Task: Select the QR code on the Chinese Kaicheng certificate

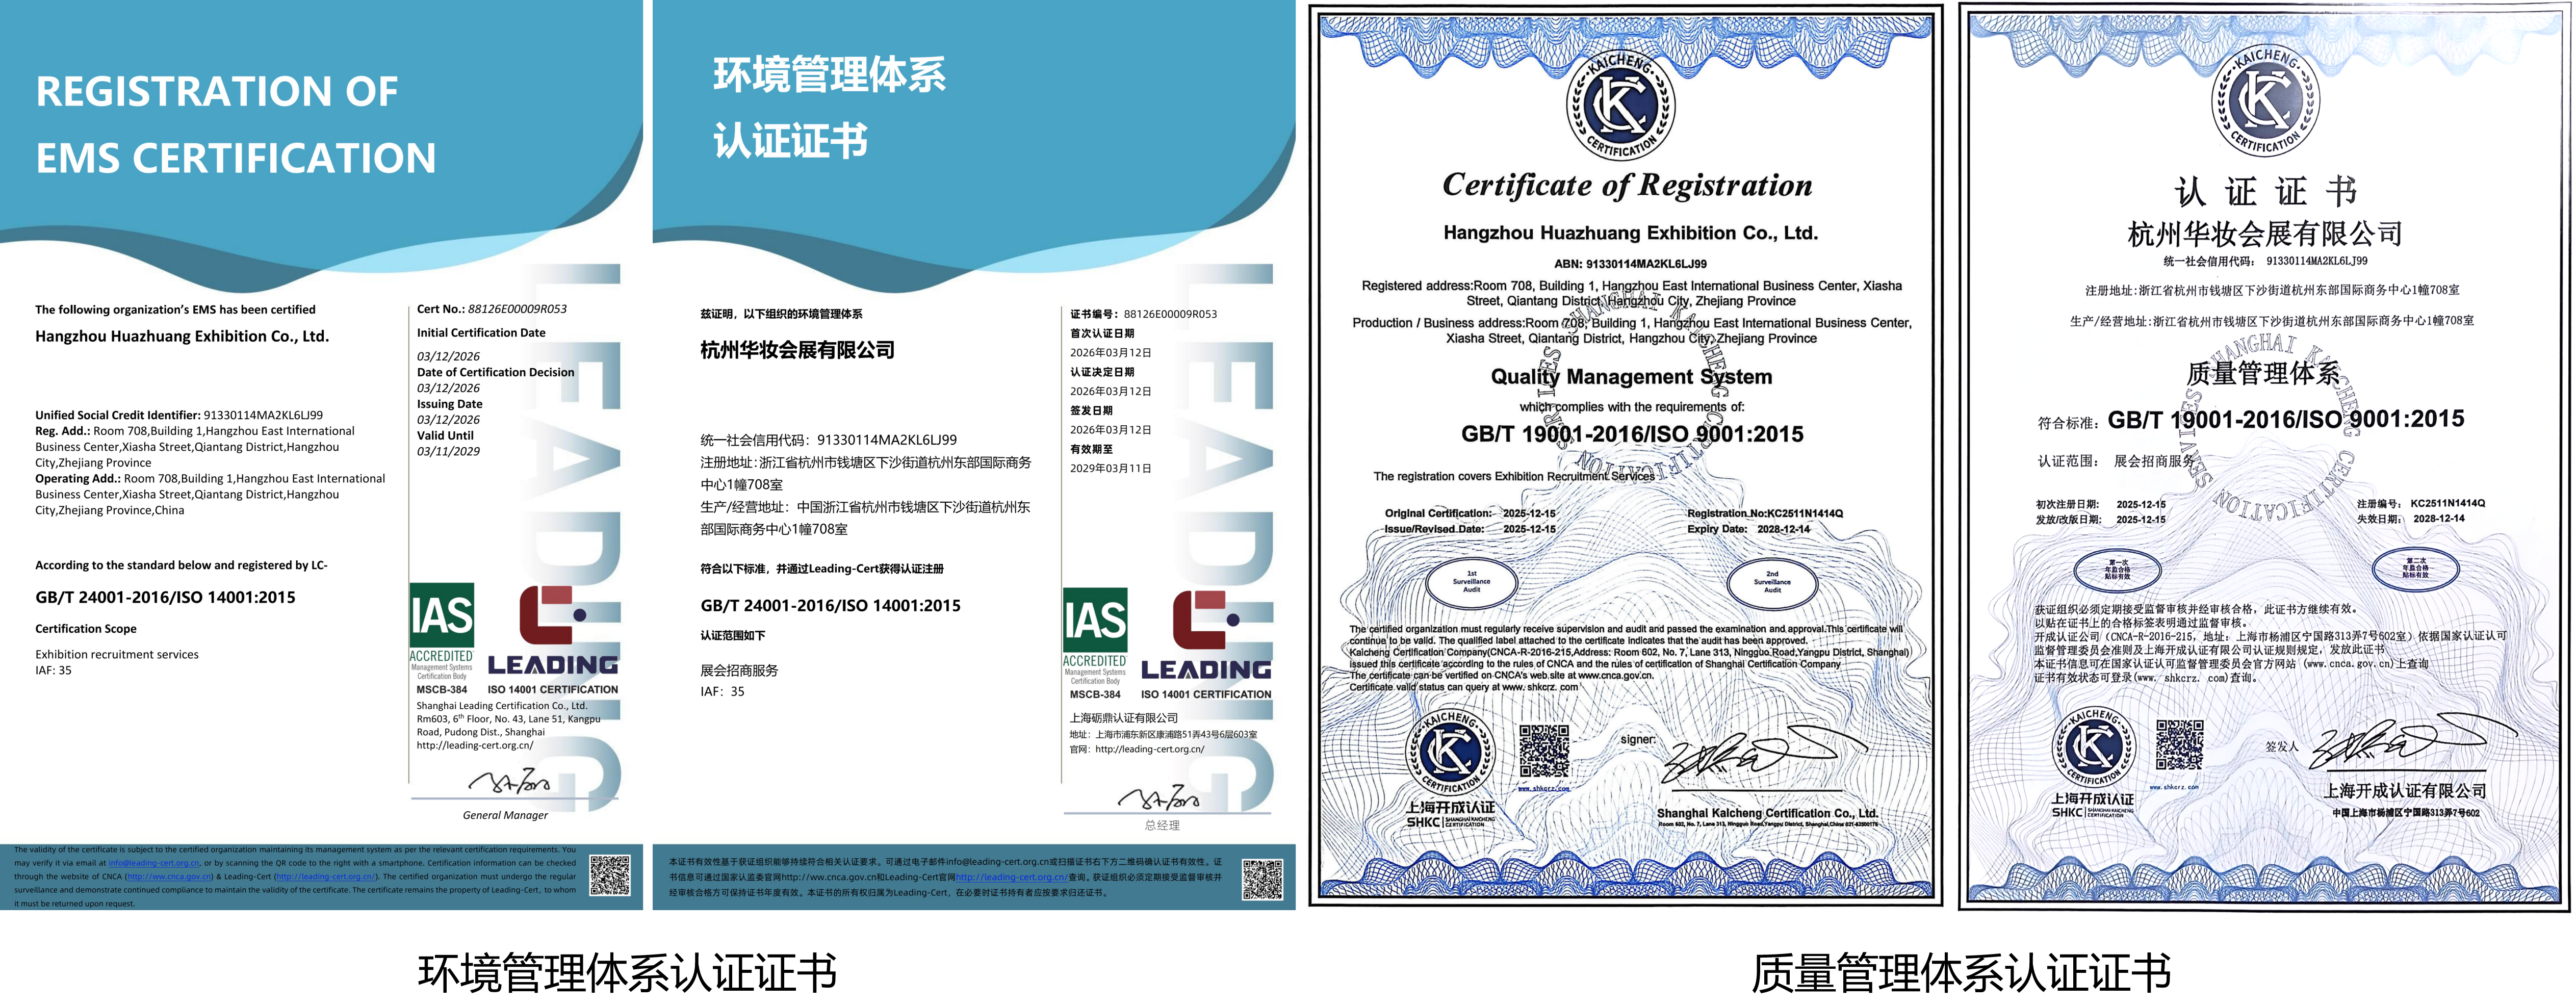Action: click(2180, 745)
